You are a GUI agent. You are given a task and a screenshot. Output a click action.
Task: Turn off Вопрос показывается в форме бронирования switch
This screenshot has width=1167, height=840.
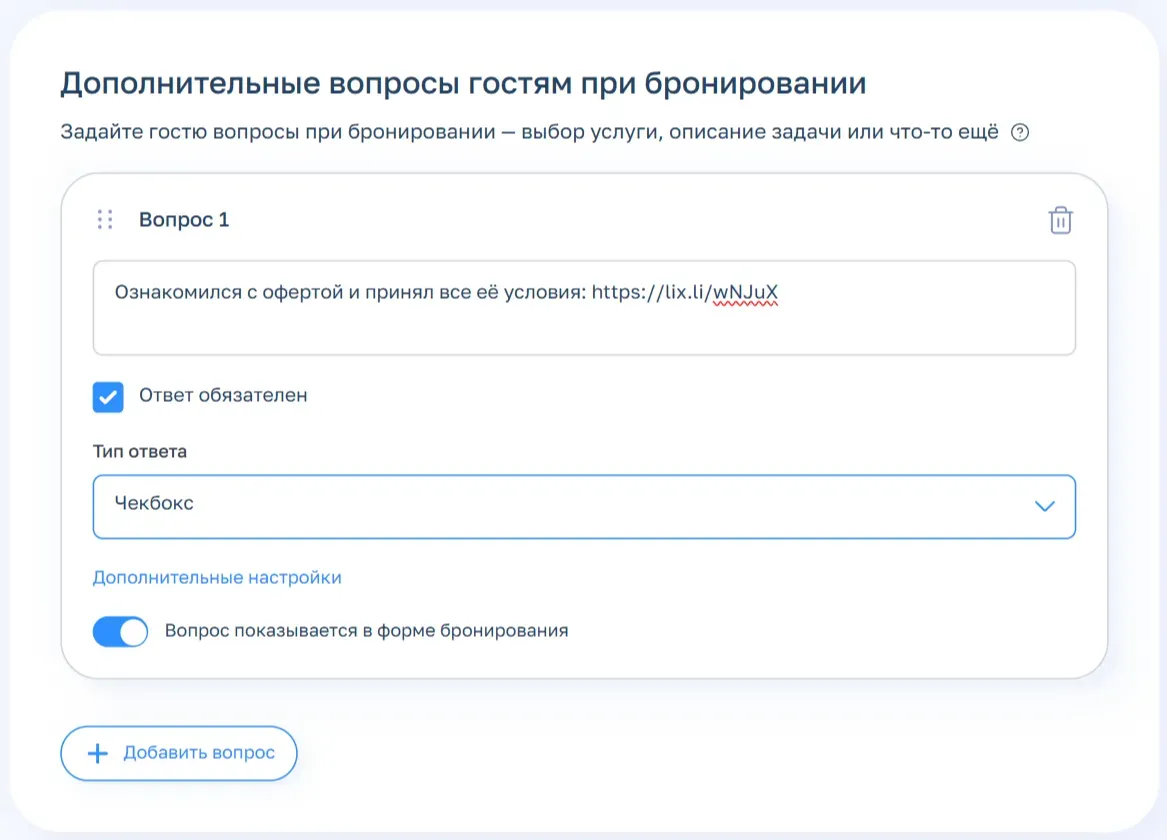coord(121,632)
